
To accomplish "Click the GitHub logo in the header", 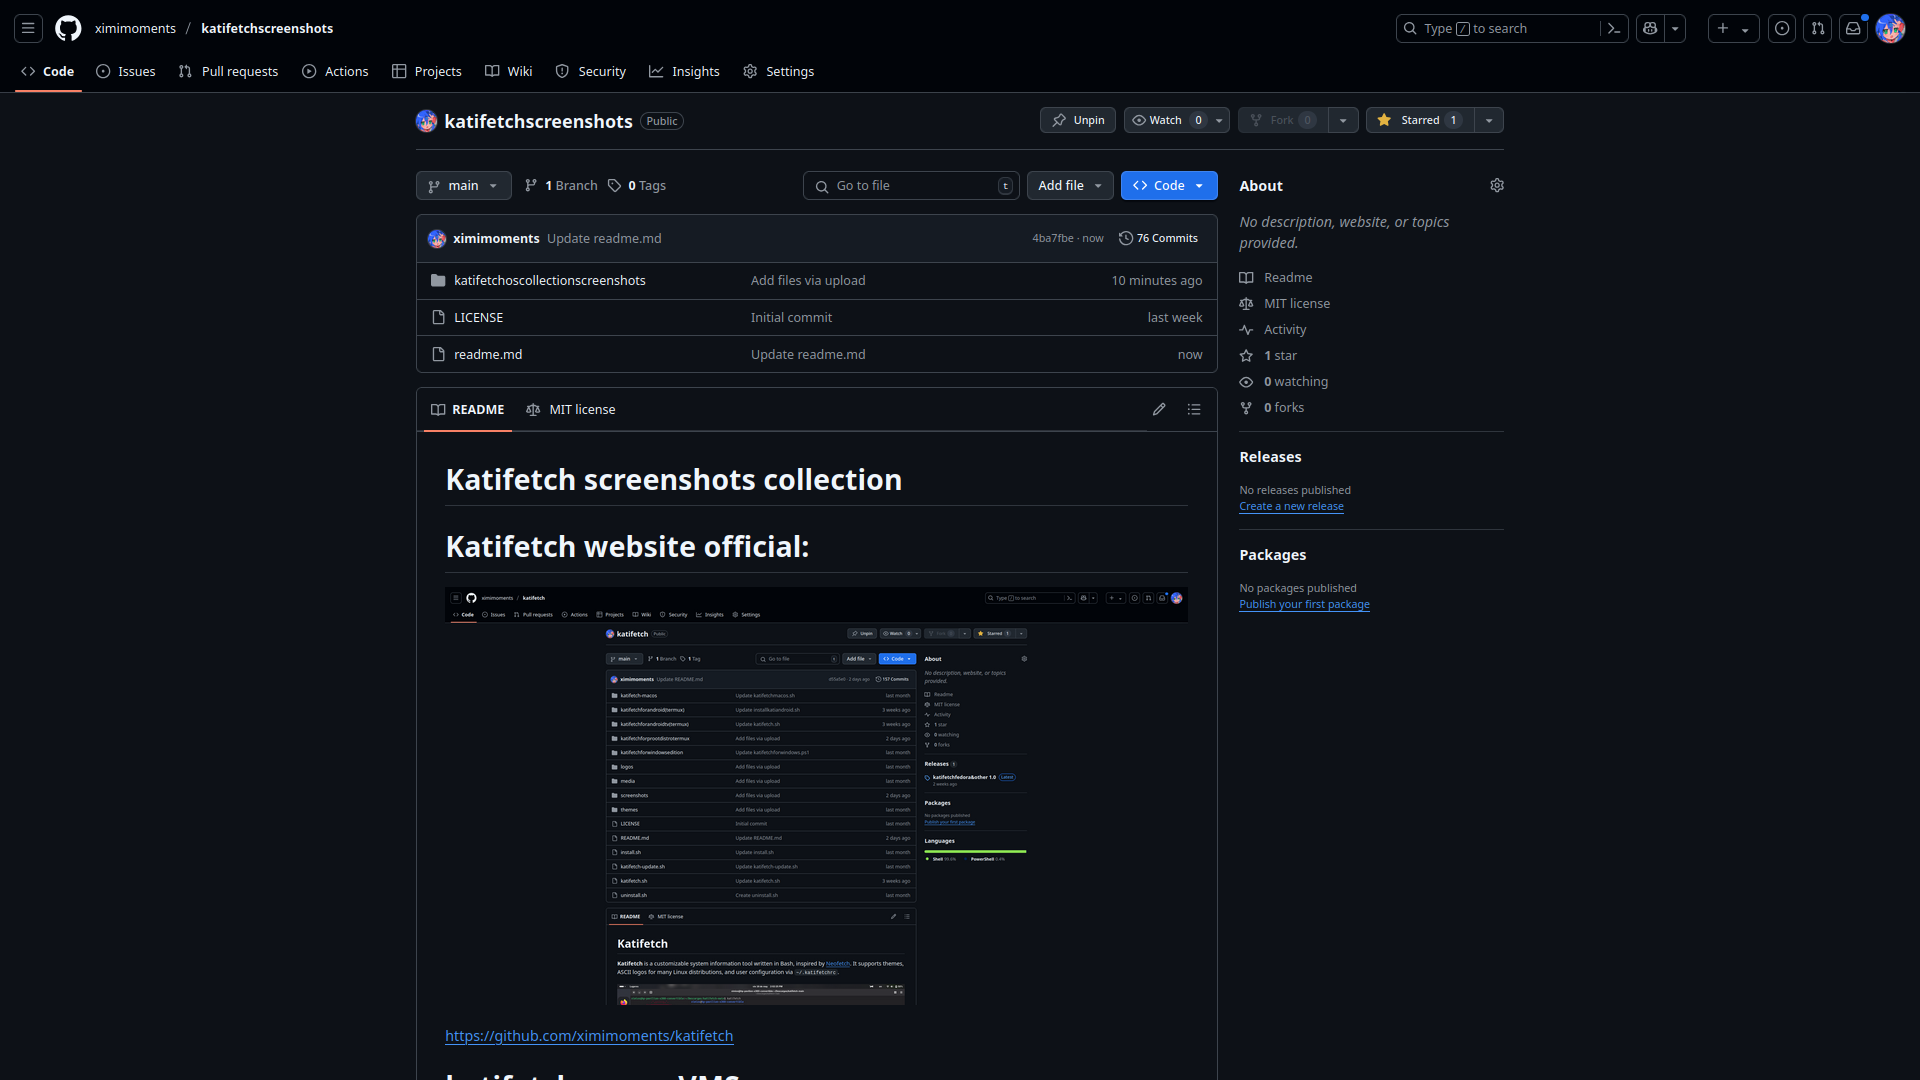I will click(67, 28).
